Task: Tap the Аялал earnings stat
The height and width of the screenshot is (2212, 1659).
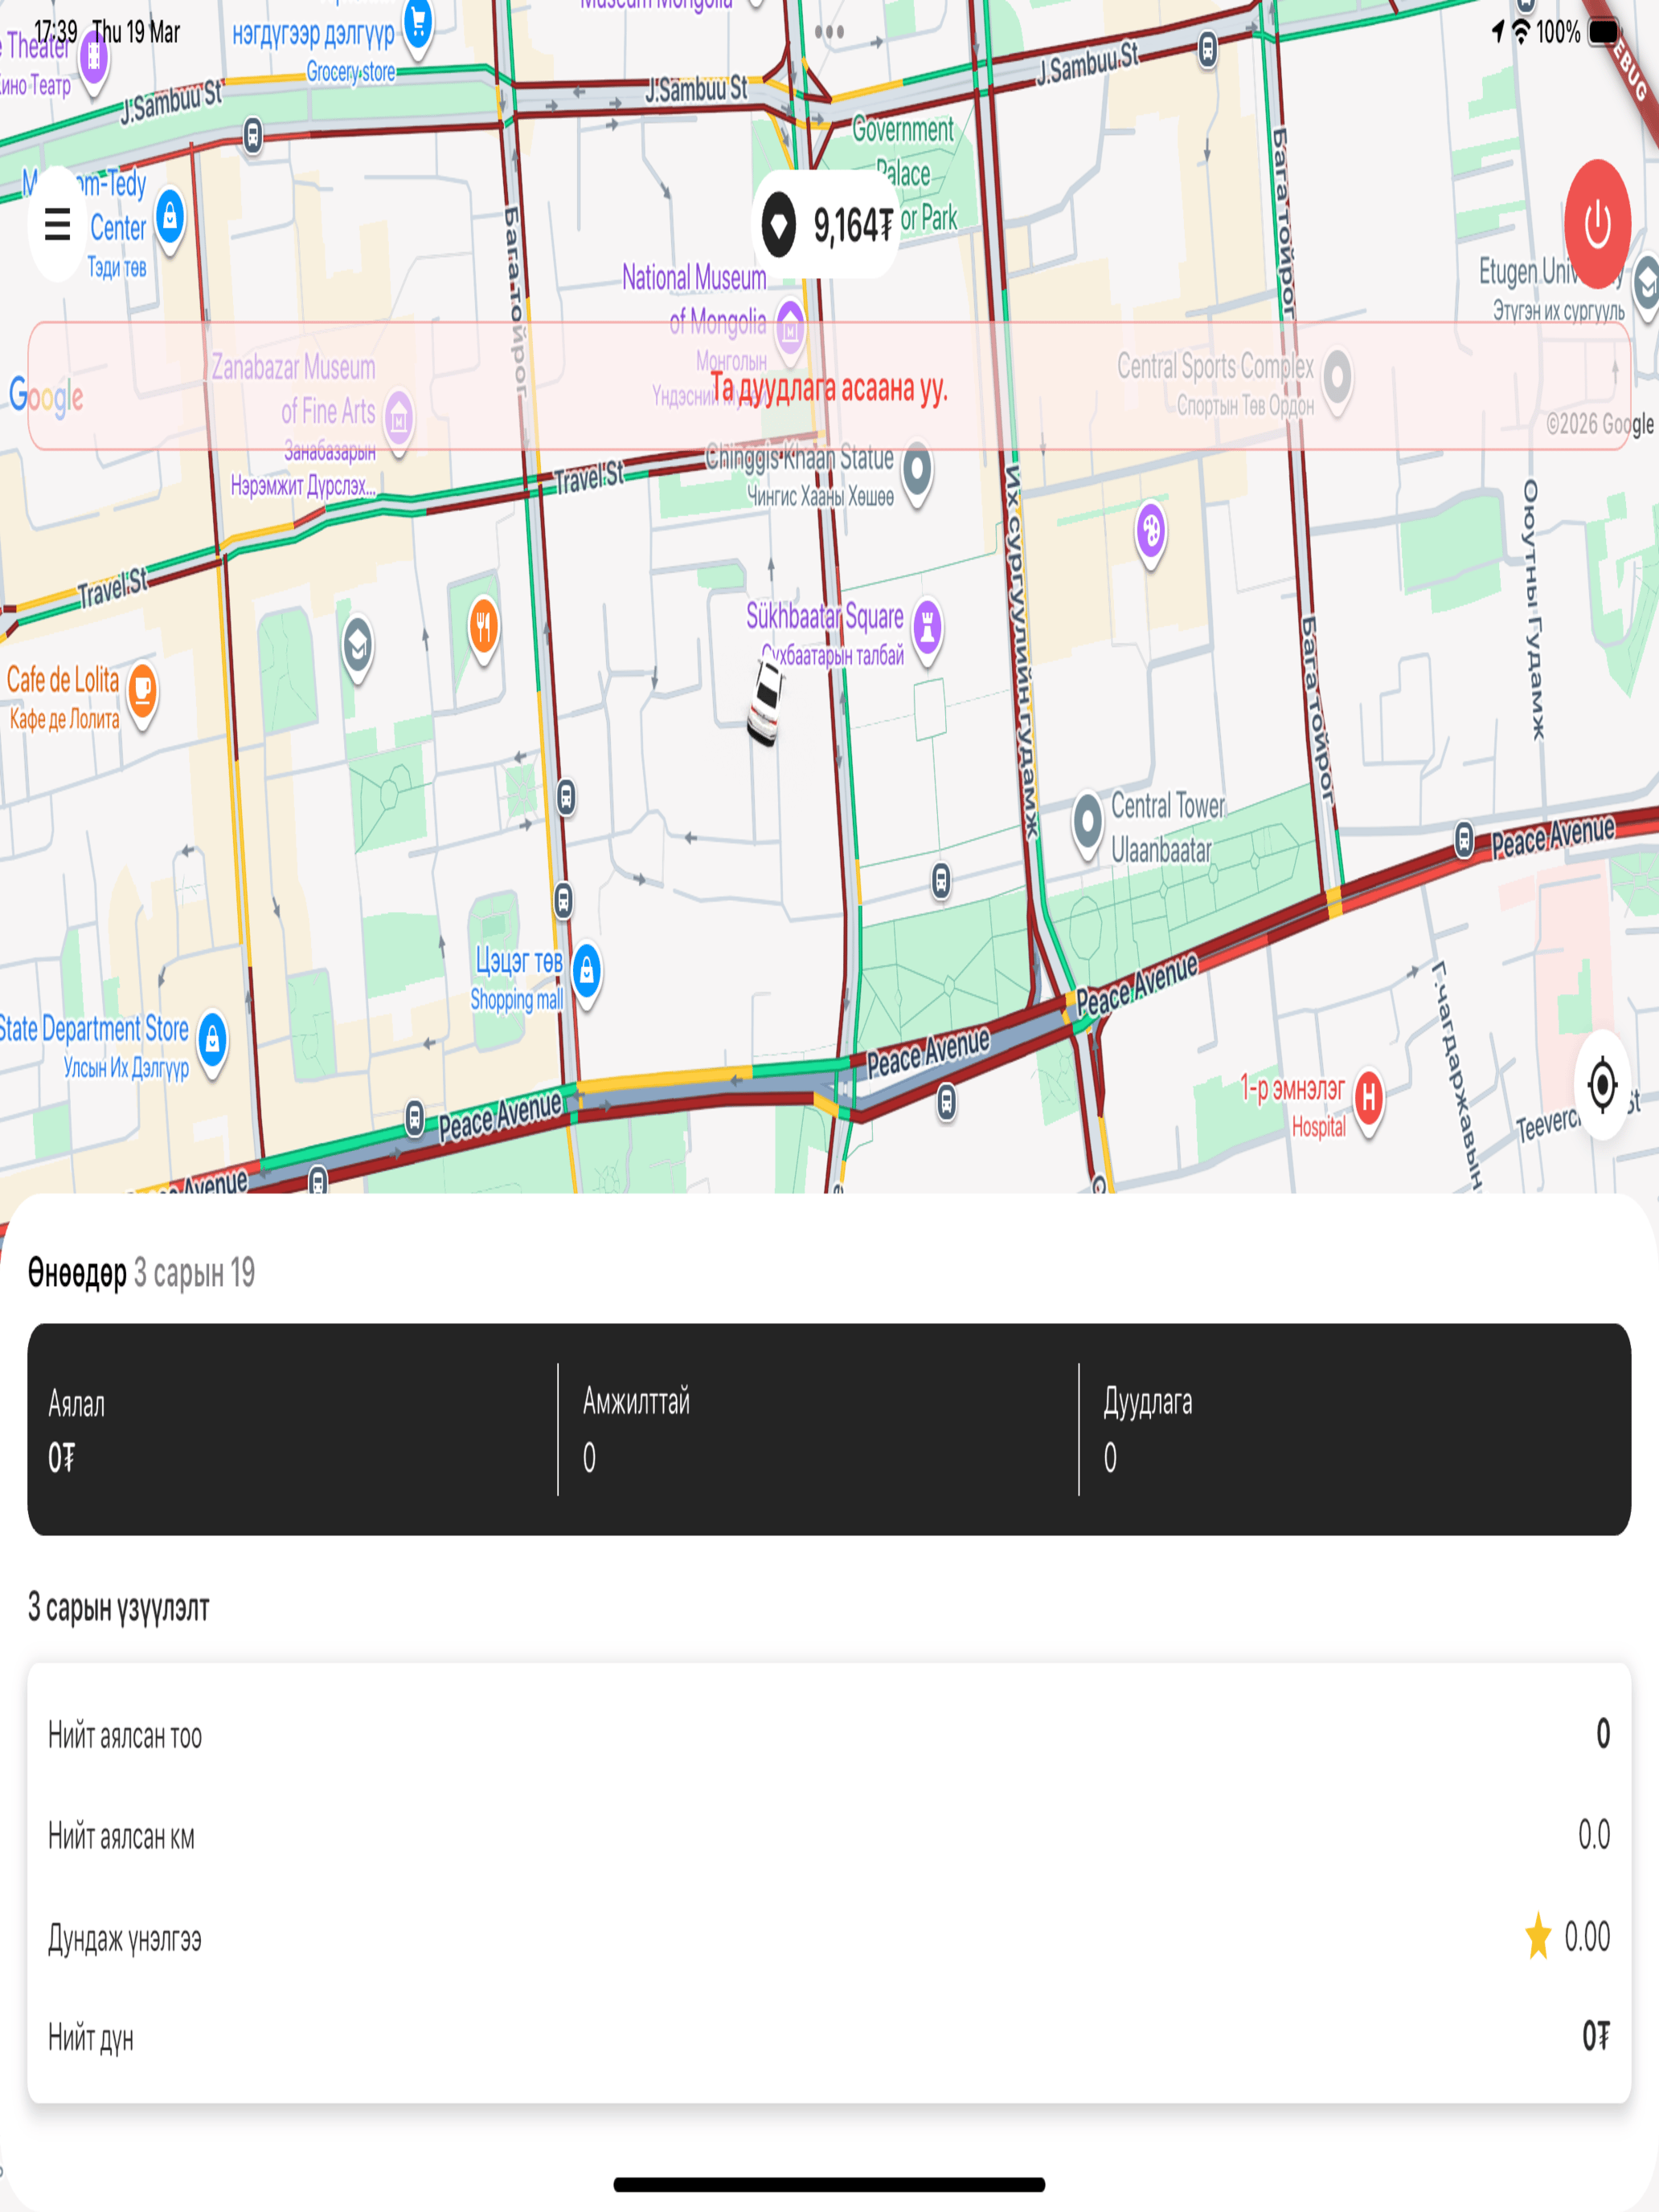Action: coord(292,1429)
